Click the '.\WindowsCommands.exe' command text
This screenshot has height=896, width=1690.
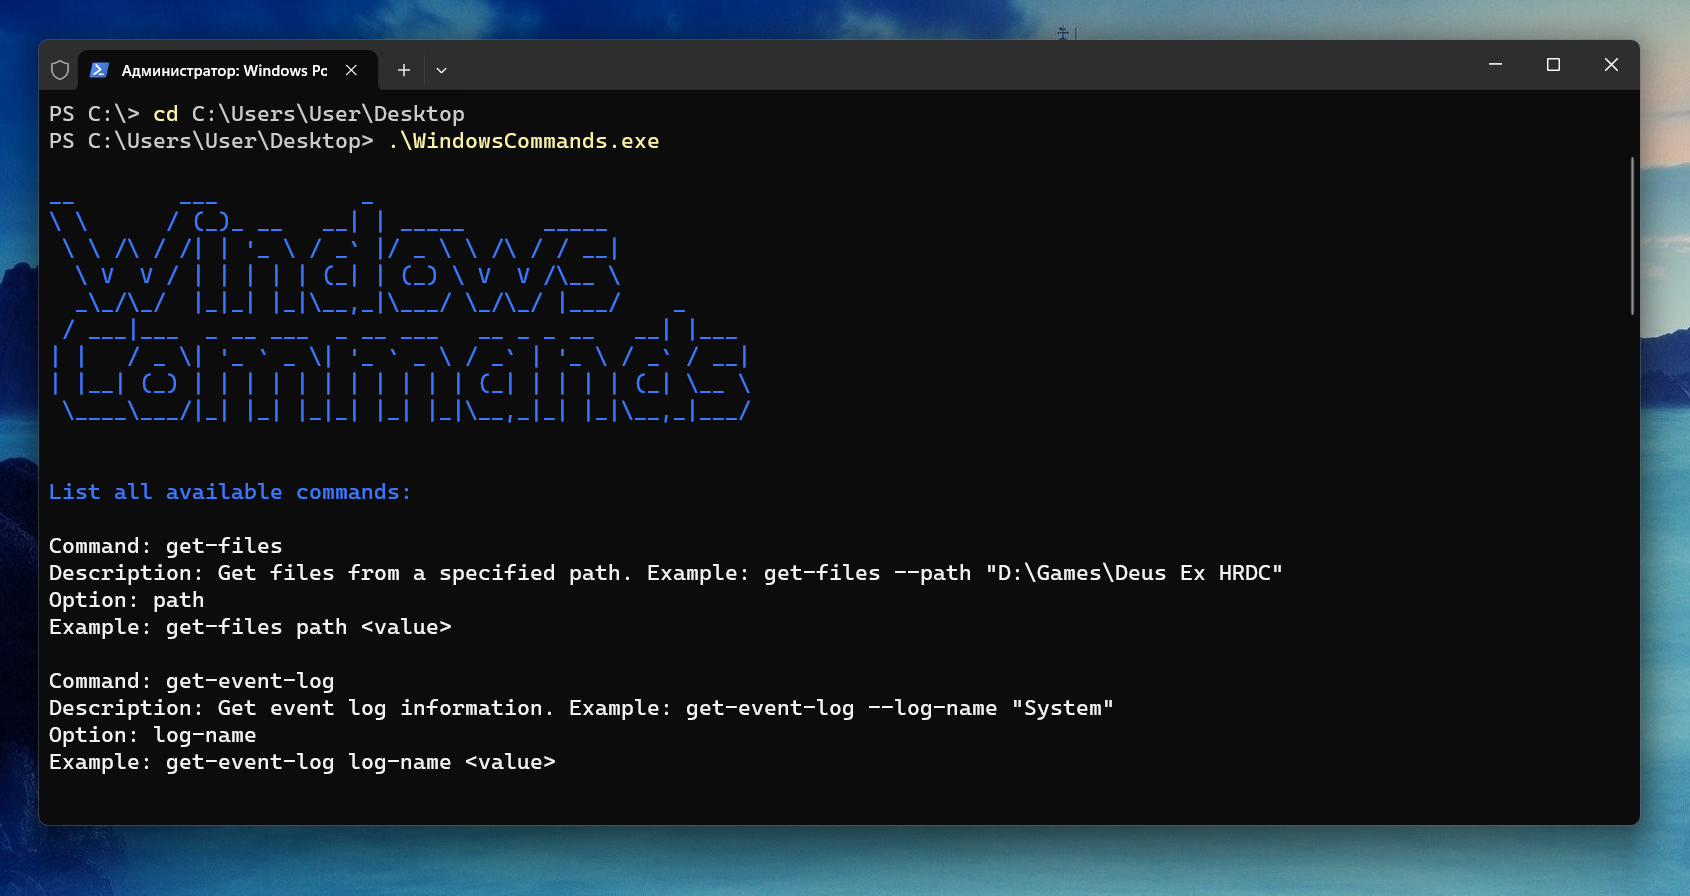(x=524, y=141)
